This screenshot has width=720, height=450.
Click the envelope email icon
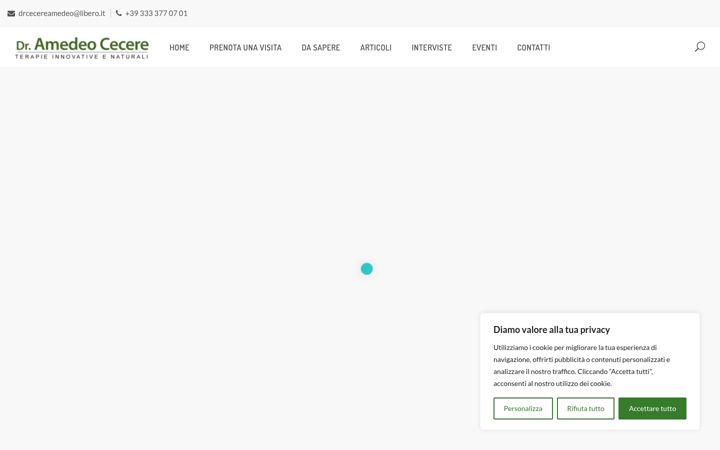click(x=11, y=13)
